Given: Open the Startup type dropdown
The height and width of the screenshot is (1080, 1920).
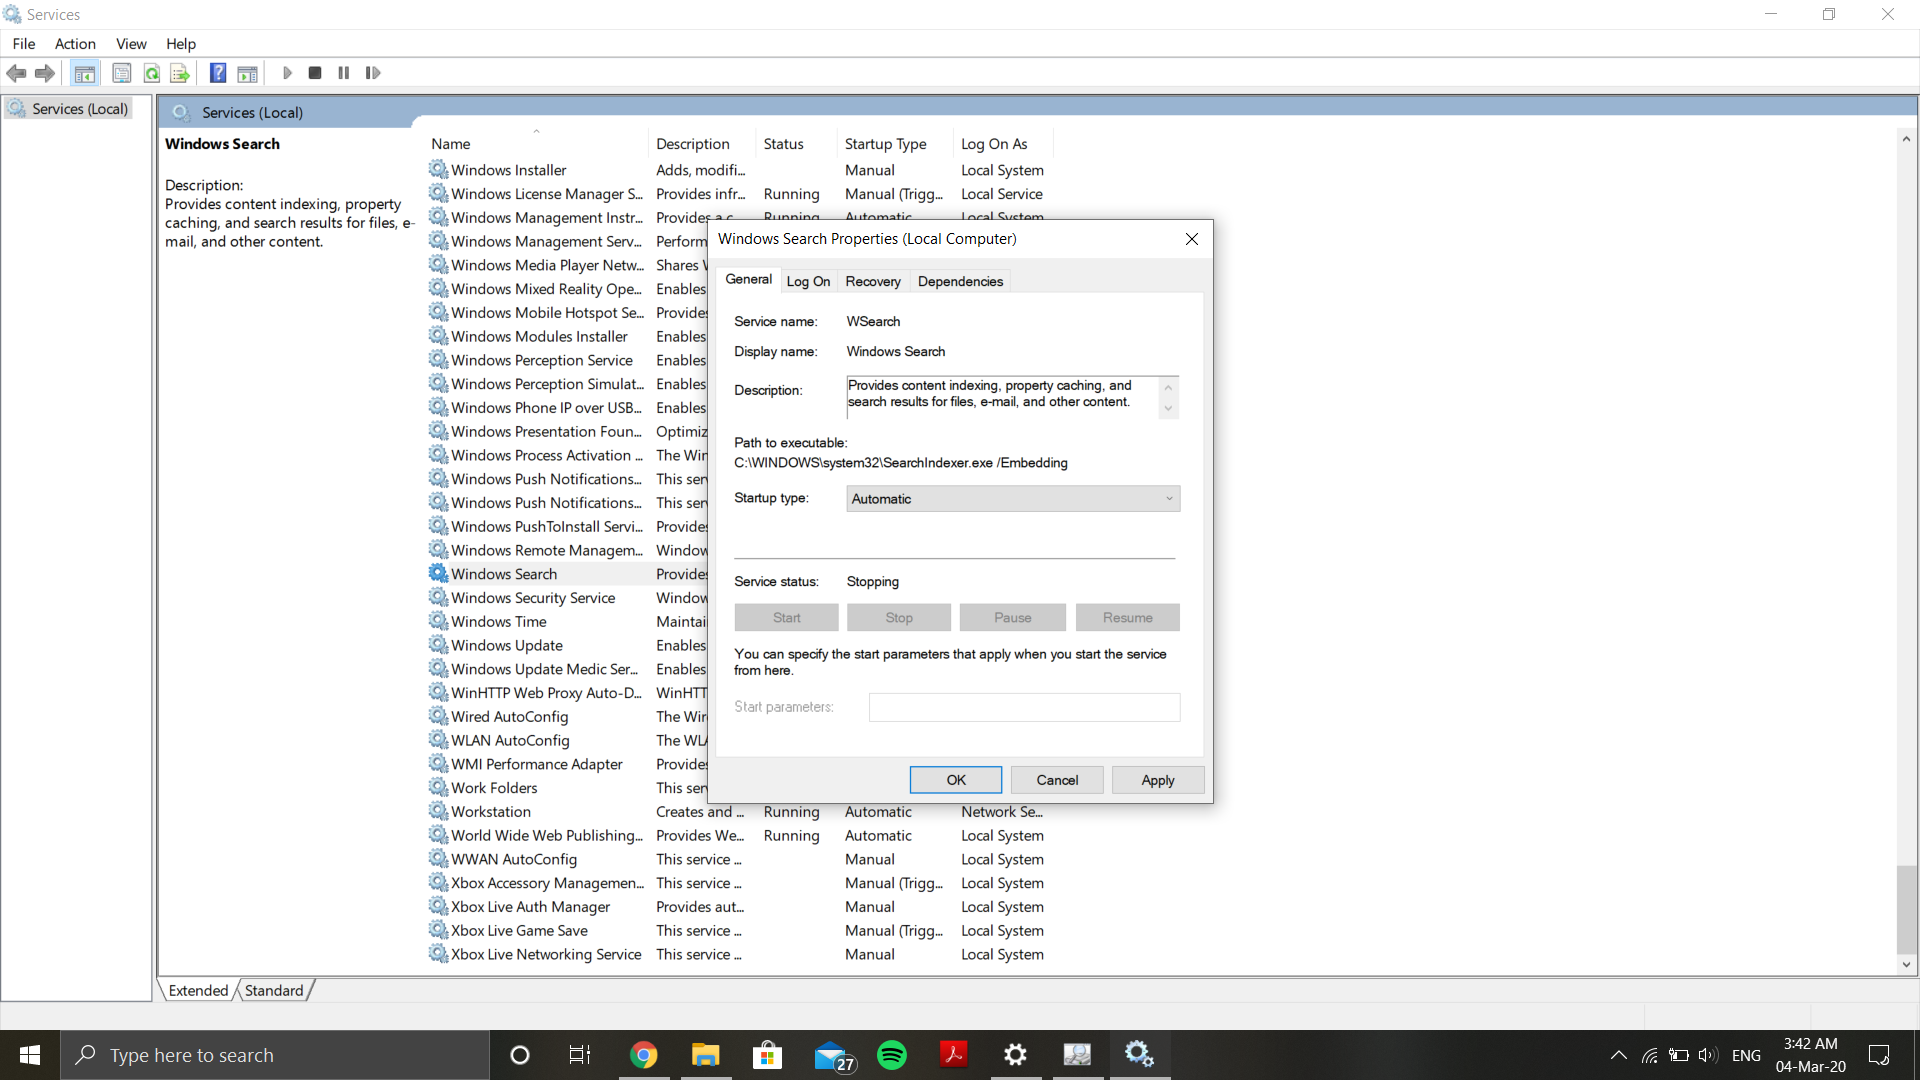Looking at the screenshot, I should [1013, 499].
